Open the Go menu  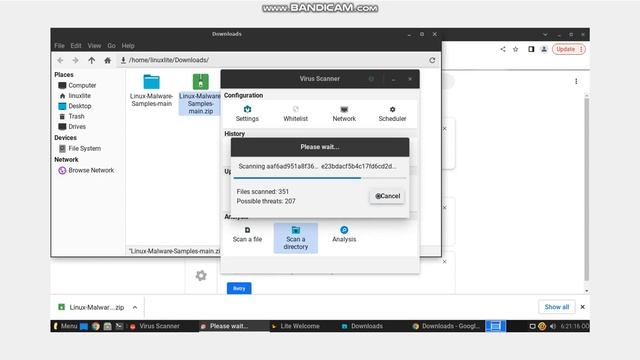pos(111,46)
